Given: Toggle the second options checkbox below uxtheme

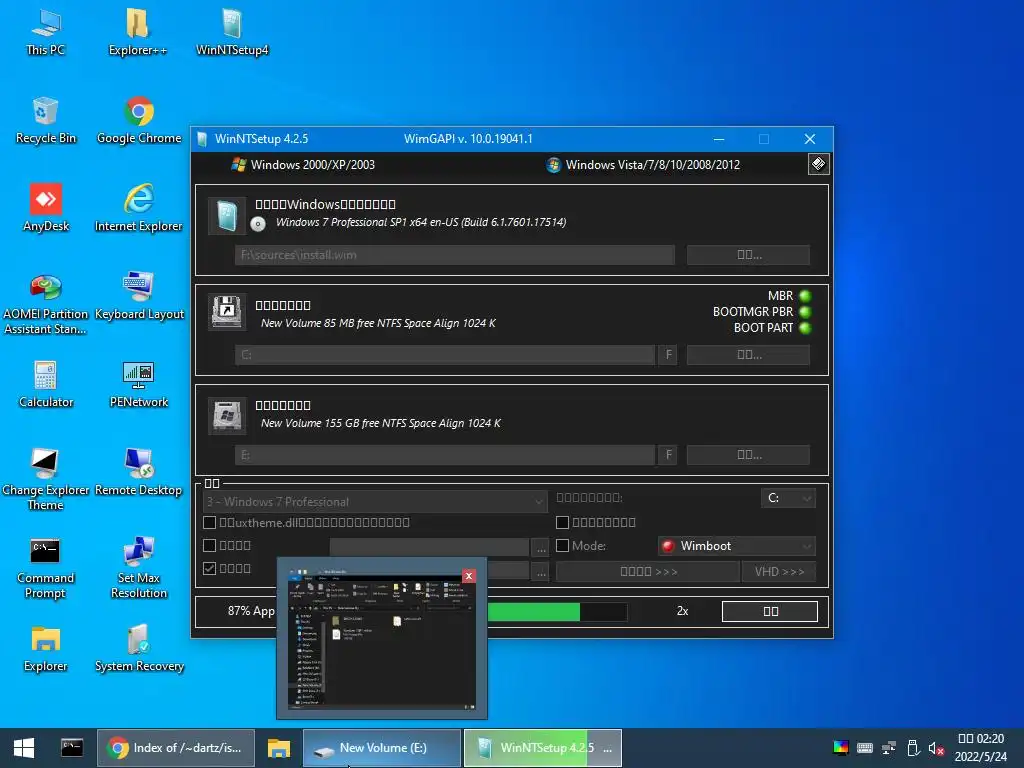Looking at the screenshot, I should tap(210, 545).
